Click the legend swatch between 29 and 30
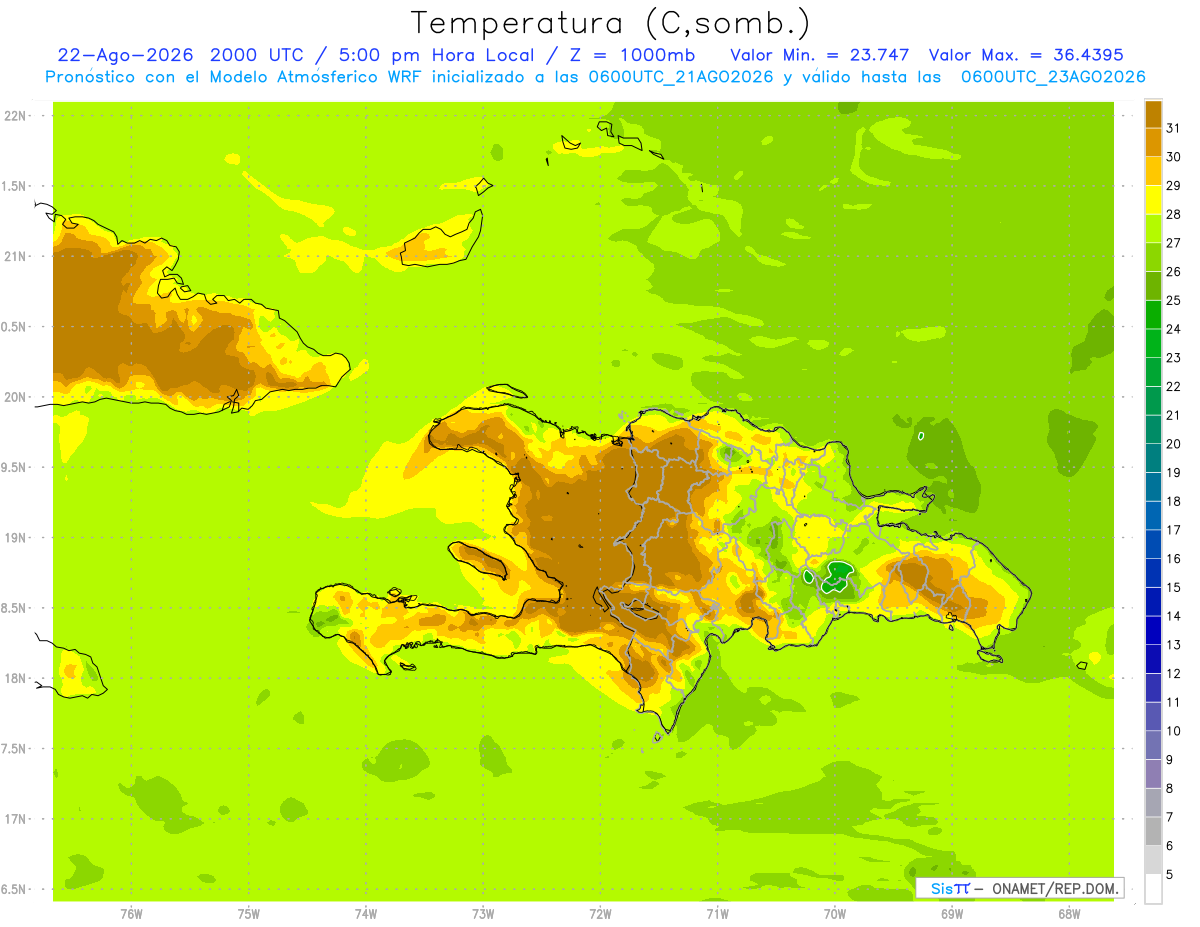This screenshot has height=927, width=1200. click(1153, 172)
